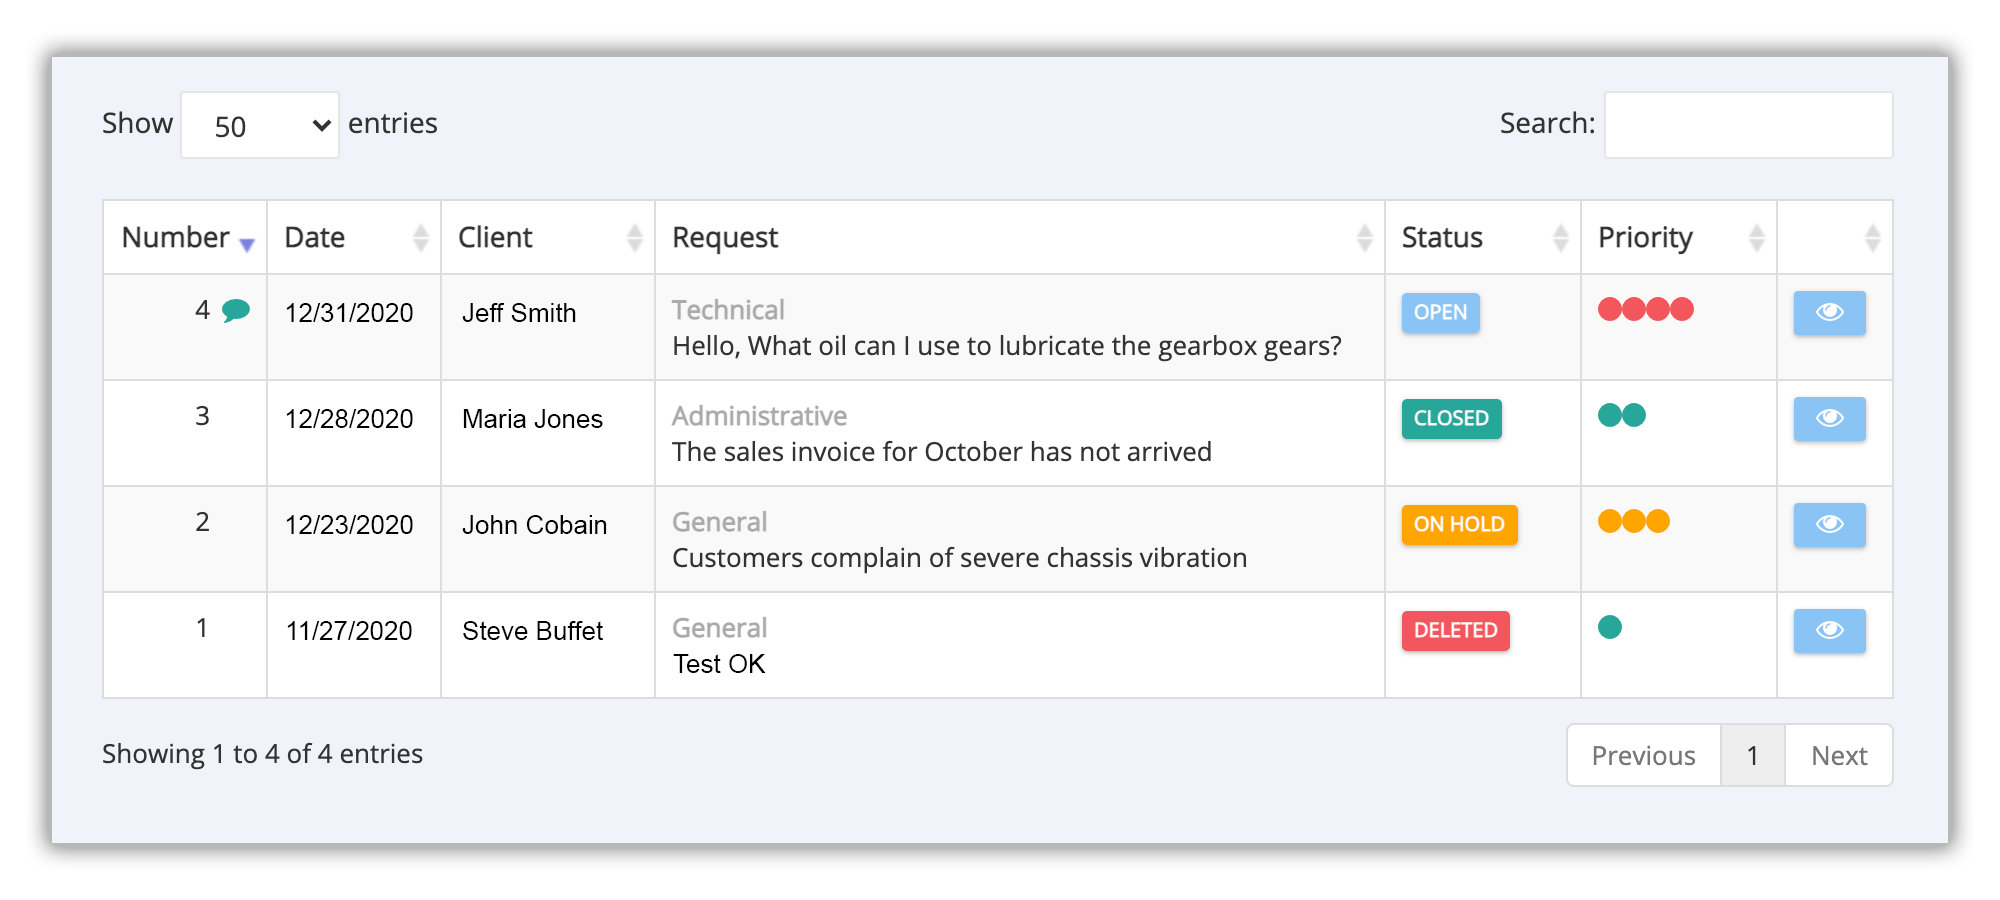The image size is (2000, 900).
Task: Click the ON HOLD status badge
Action: pyautogui.click(x=1459, y=525)
